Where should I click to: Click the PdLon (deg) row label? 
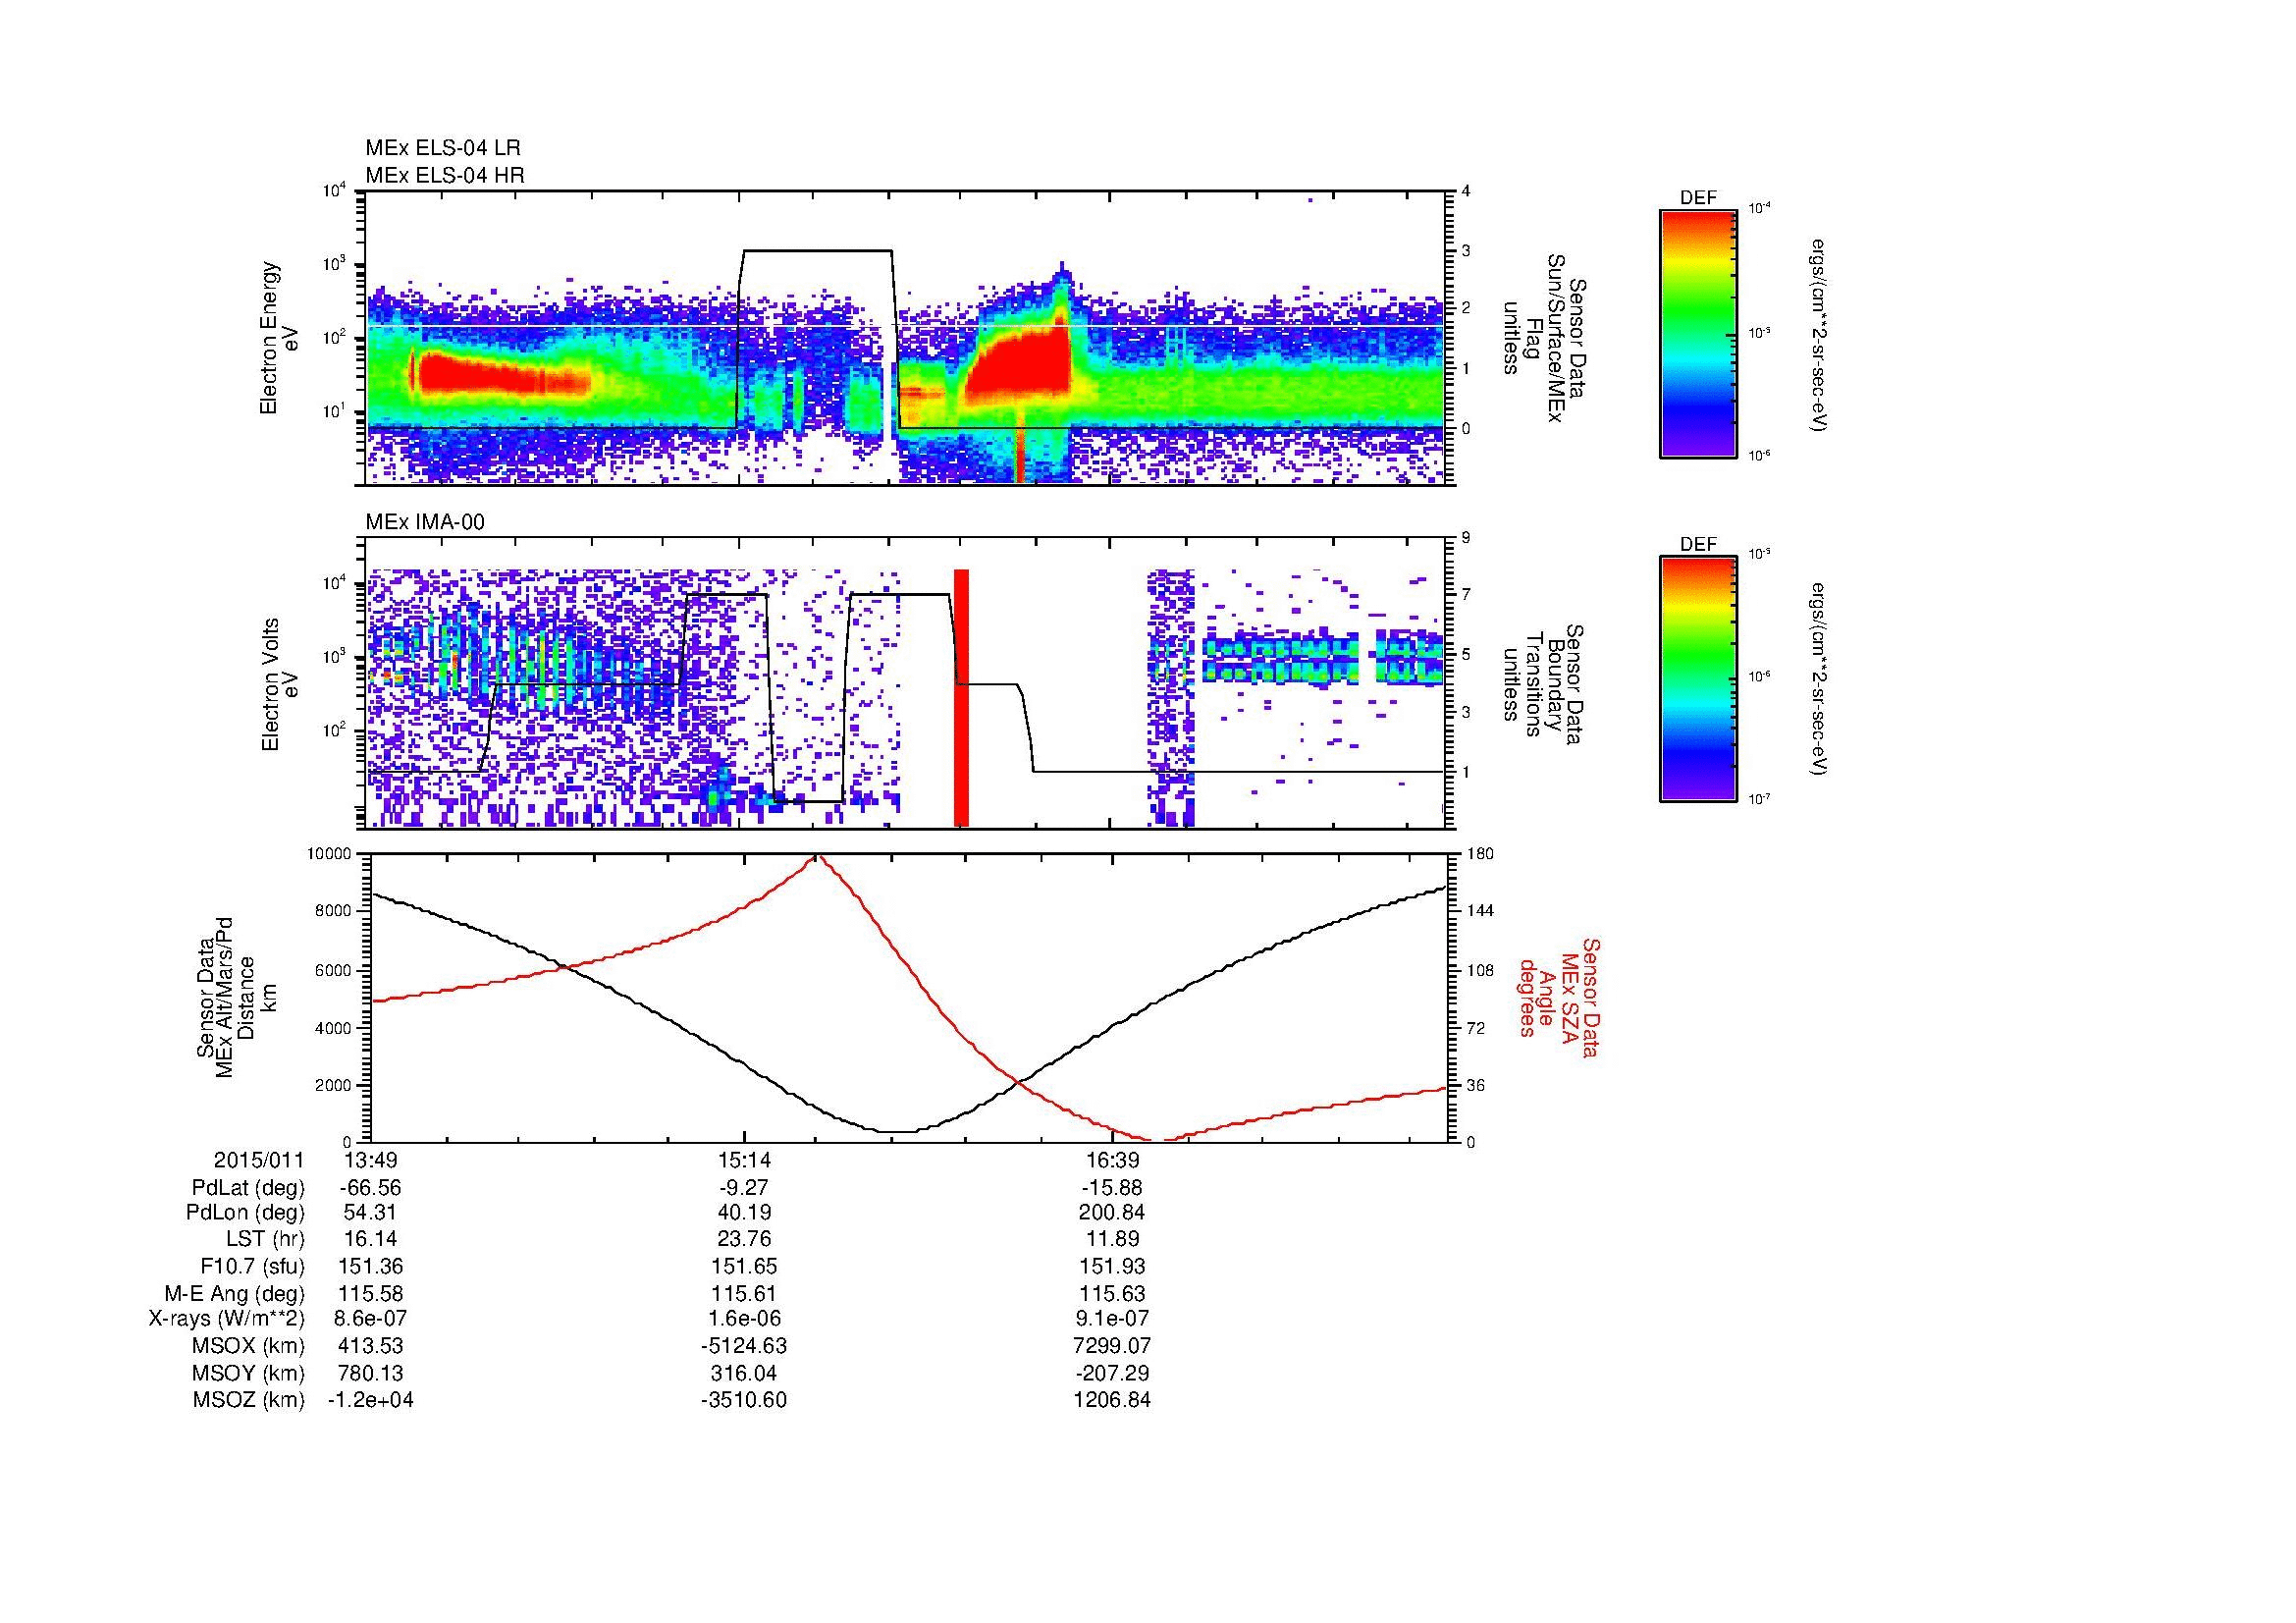[245, 1213]
